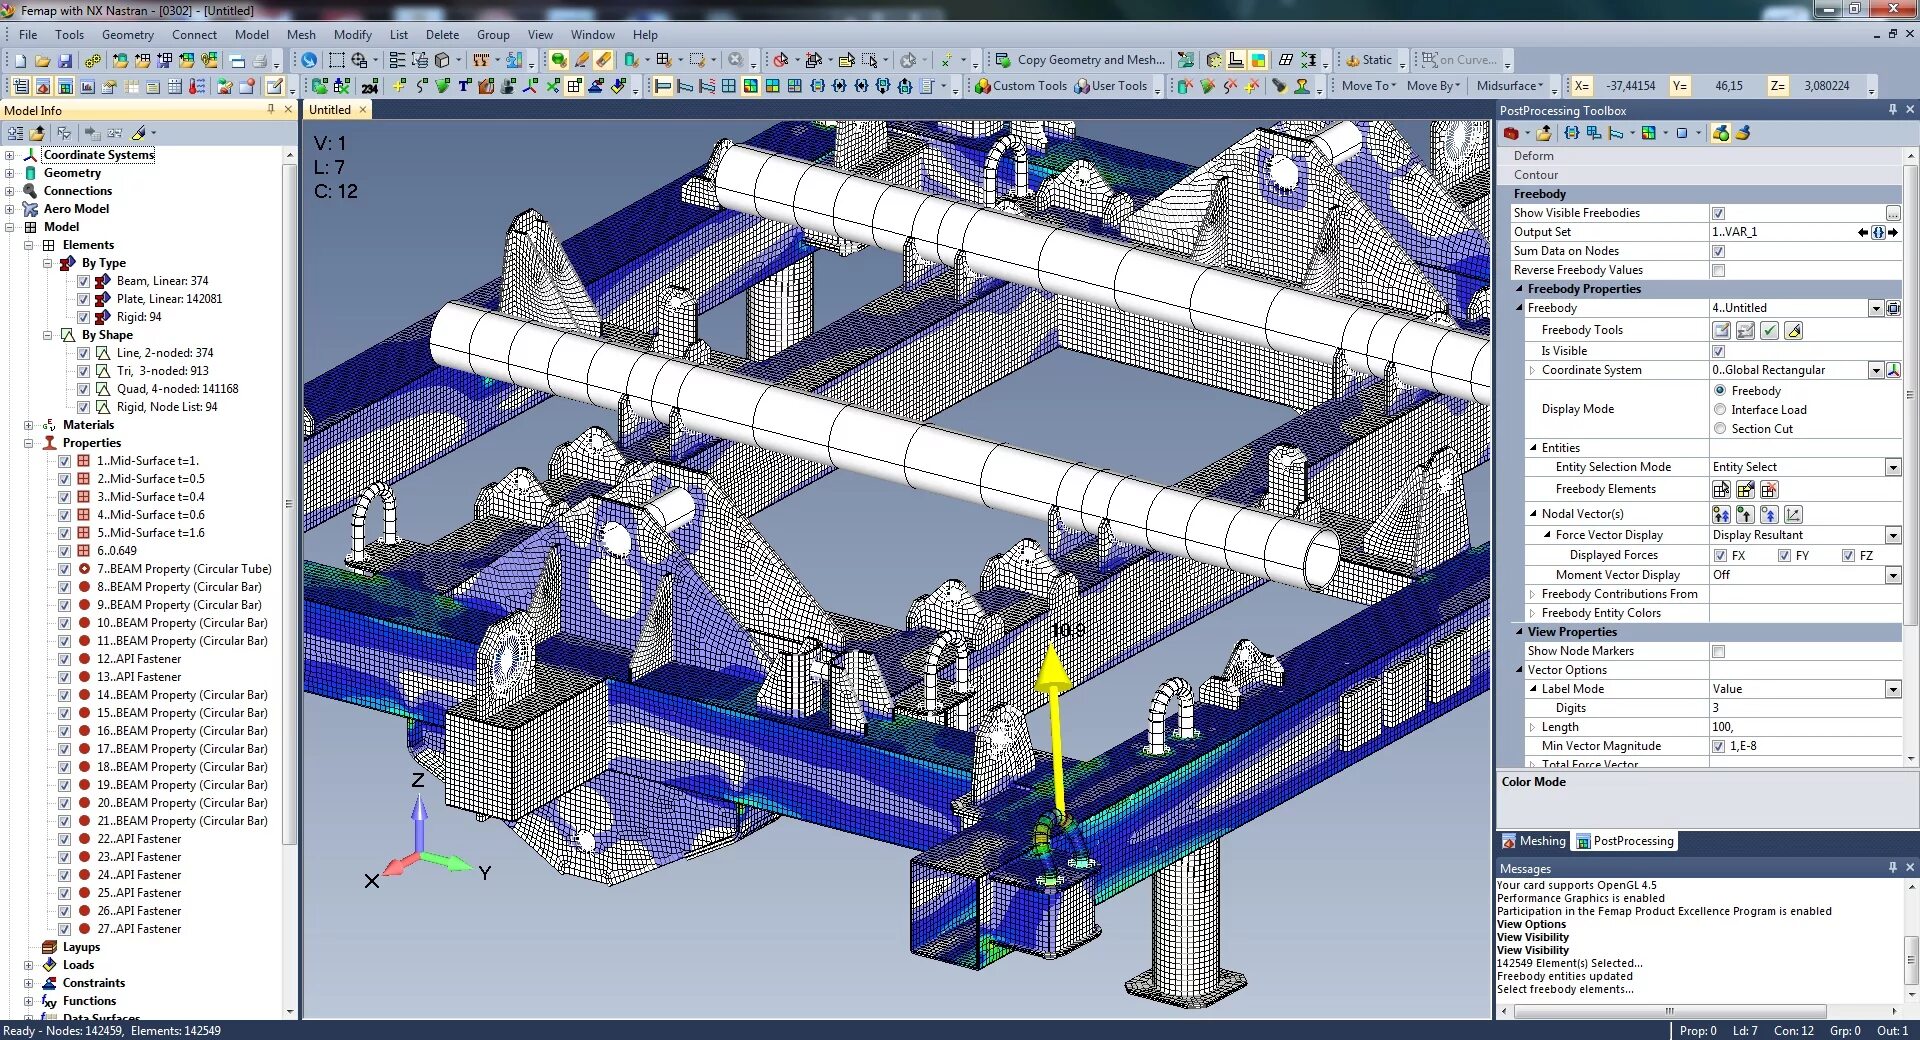The width and height of the screenshot is (1920, 1040).
Task: Click the add Freebody Elements icon
Action: coord(1721,489)
